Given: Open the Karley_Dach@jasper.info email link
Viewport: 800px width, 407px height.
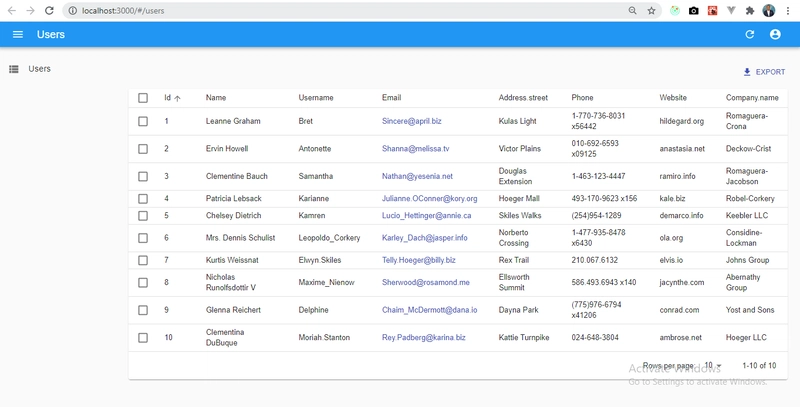Looking at the screenshot, I should pos(424,238).
